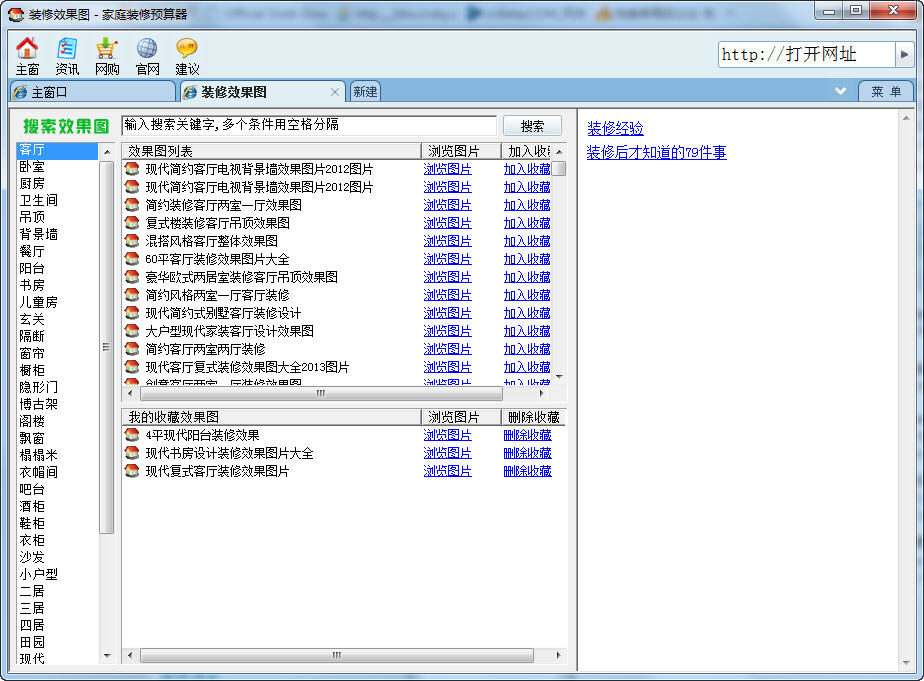The width and height of the screenshot is (924, 681).
Task: Select the row 现代简约式别墅客厅装修设计
Action: (x=338, y=313)
